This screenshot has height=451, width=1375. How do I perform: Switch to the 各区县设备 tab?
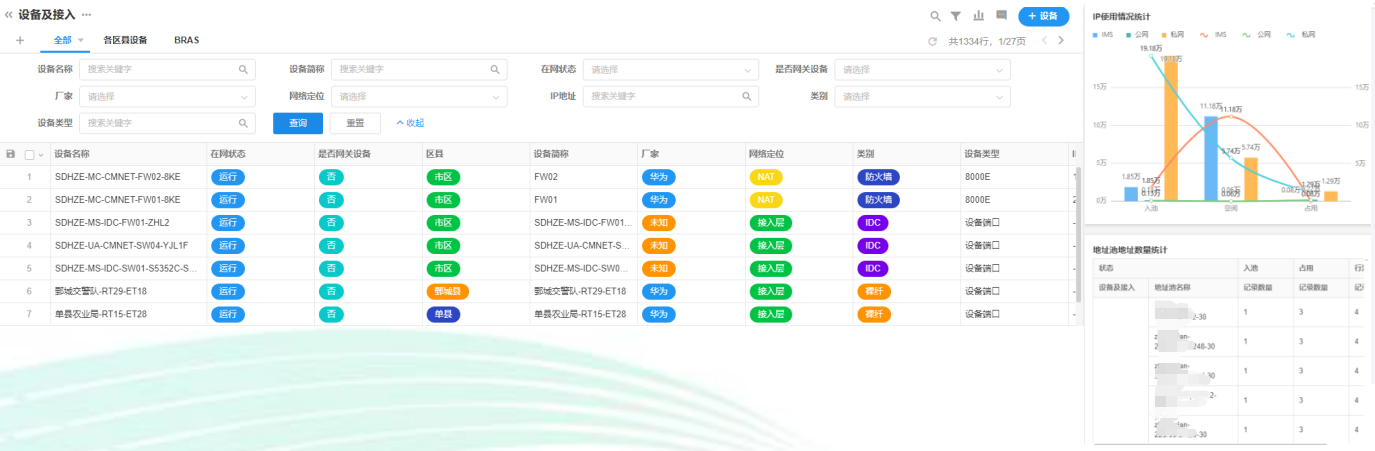click(125, 40)
